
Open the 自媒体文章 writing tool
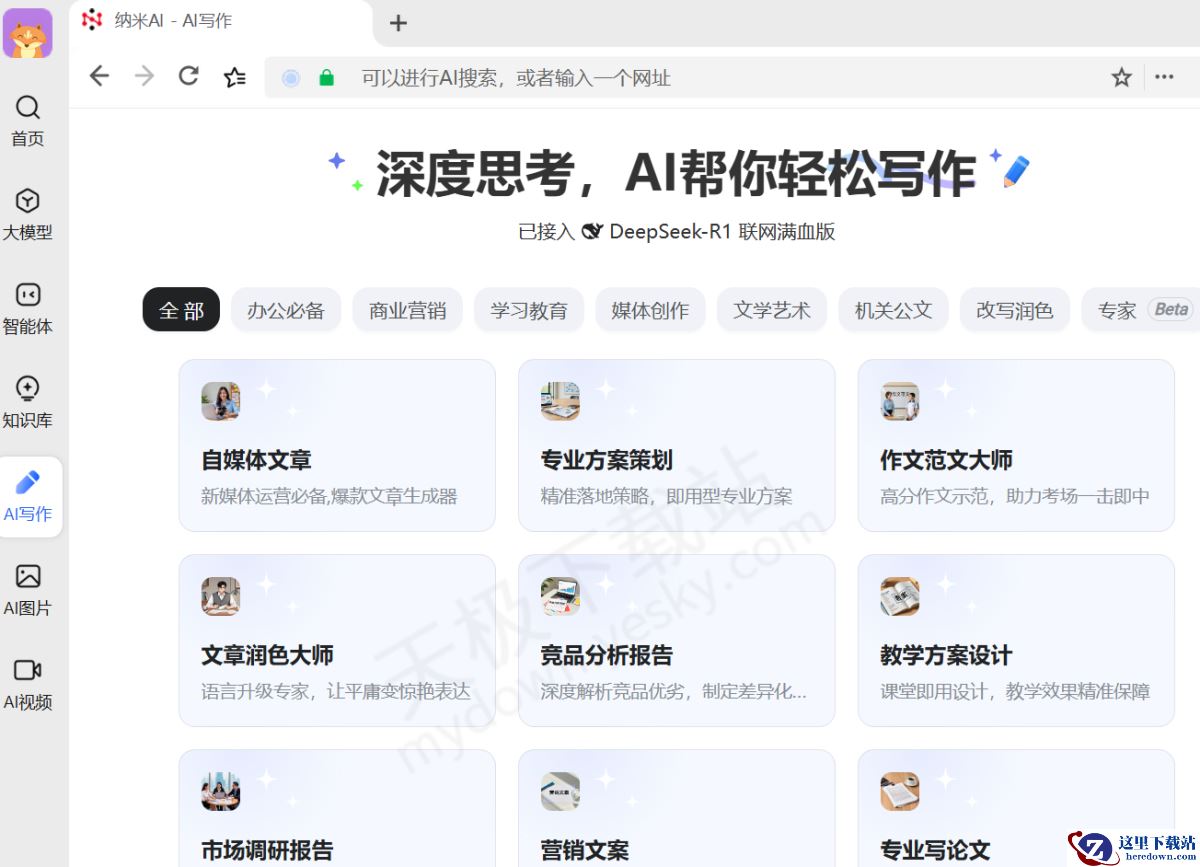coord(337,445)
